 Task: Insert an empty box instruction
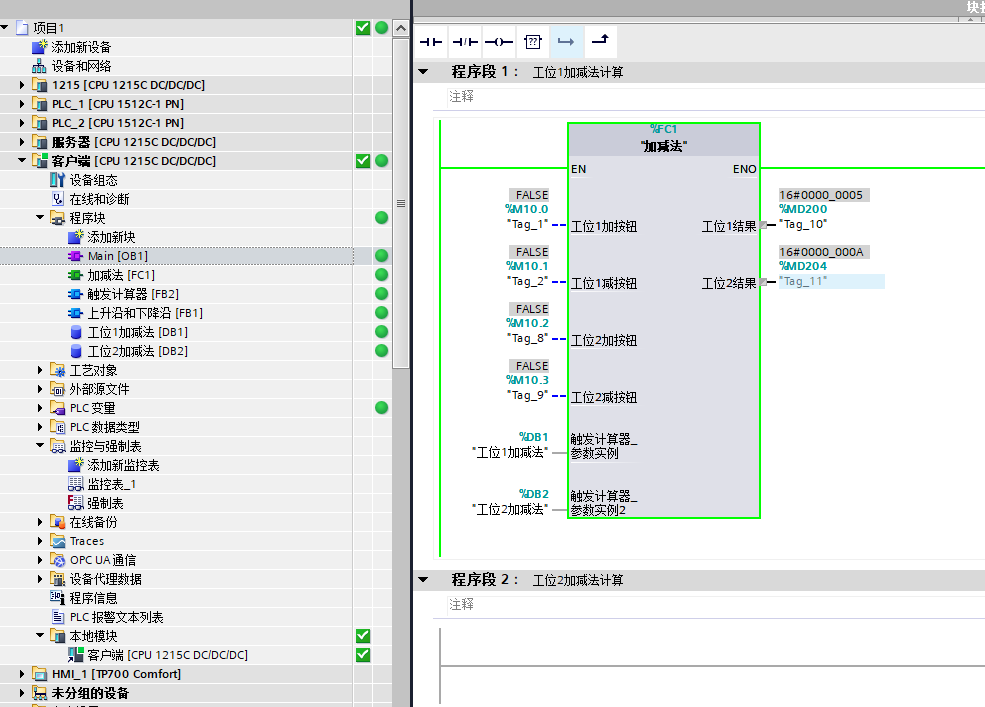tap(532, 41)
